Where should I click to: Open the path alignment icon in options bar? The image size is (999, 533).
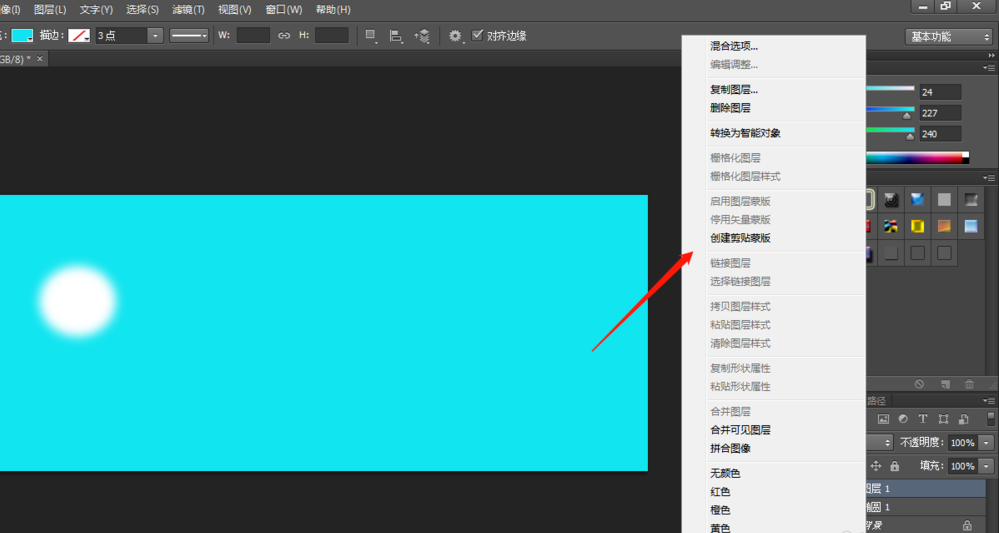[x=397, y=36]
